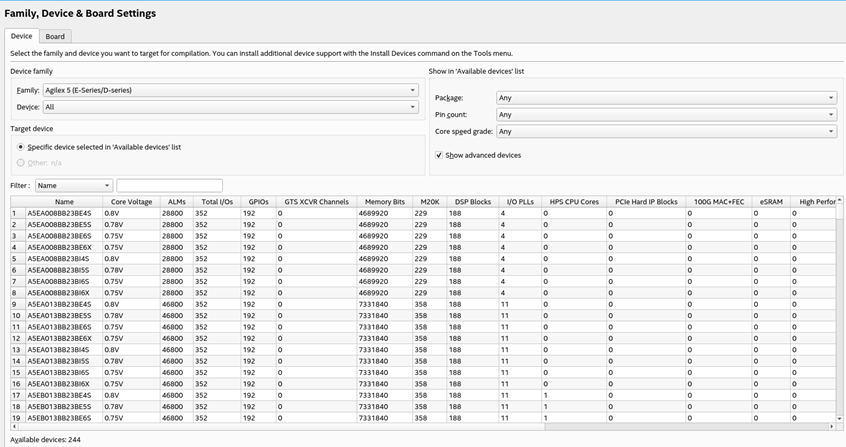Open the Core speed grade dropdown

pos(666,131)
